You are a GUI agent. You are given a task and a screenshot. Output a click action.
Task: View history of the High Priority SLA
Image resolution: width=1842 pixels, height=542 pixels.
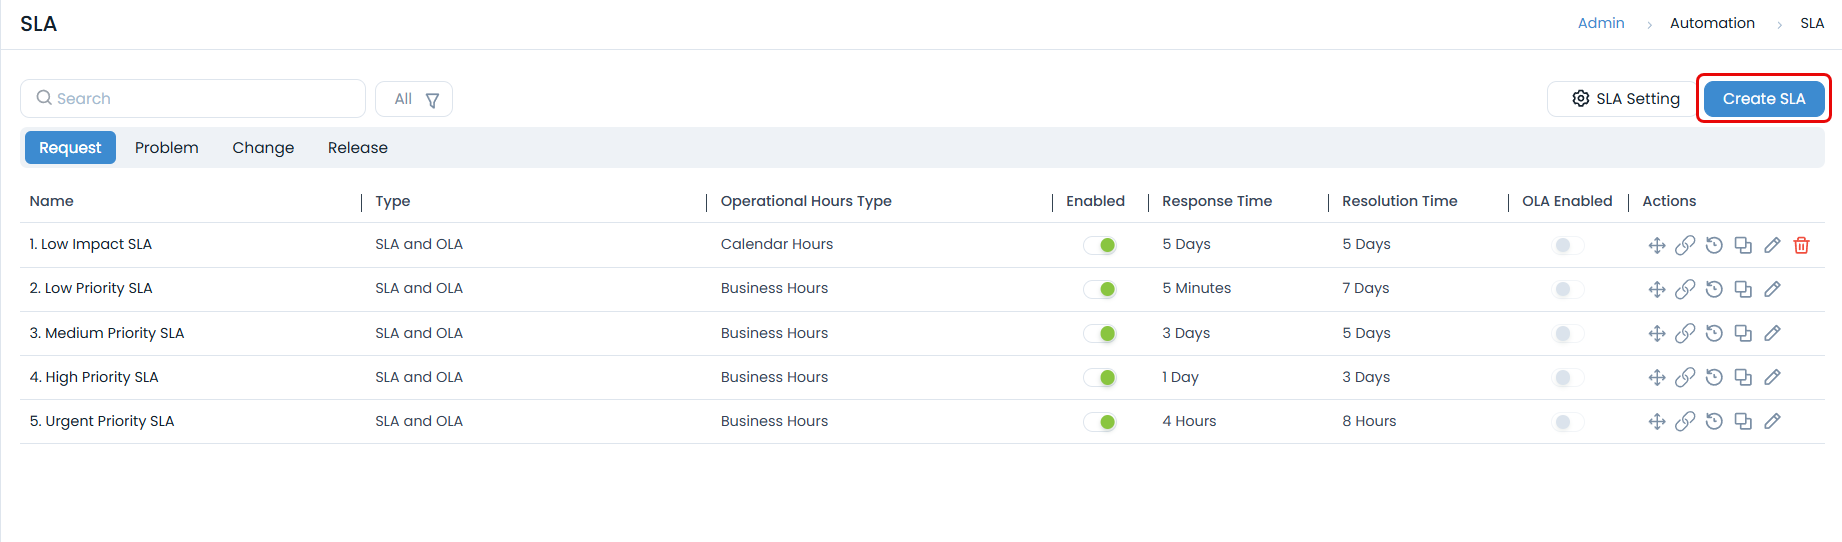pos(1714,377)
